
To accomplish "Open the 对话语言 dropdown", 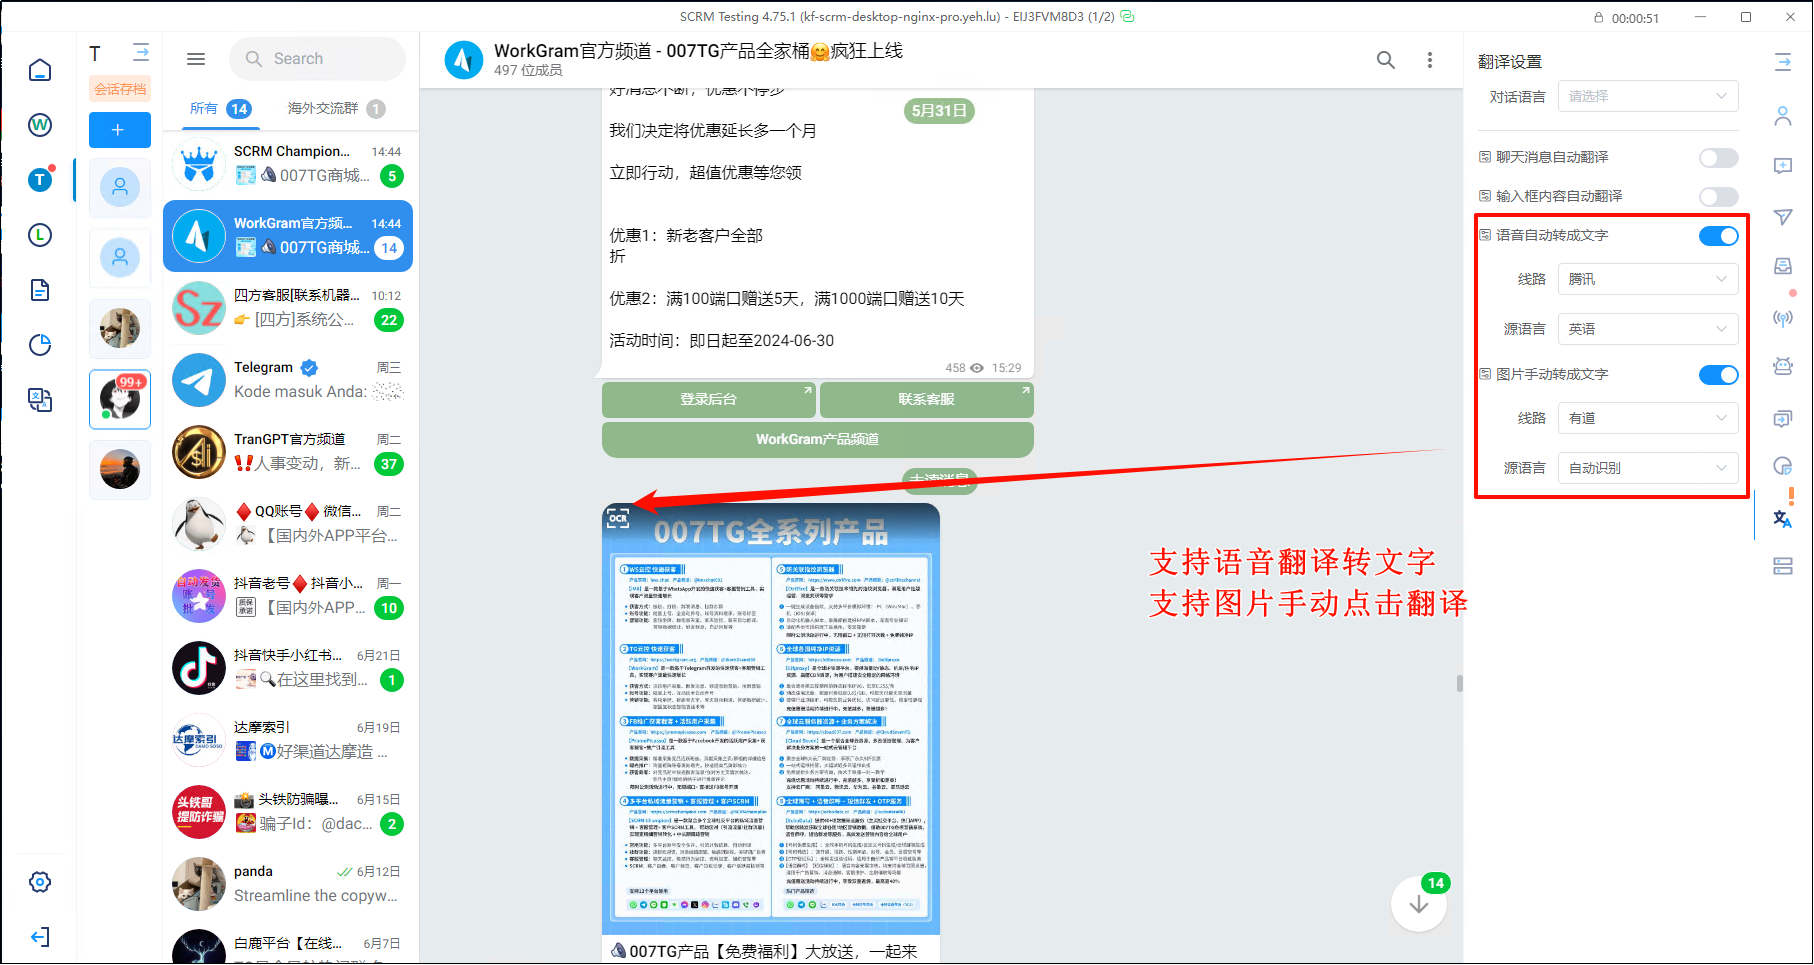I will [x=1648, y=97].
